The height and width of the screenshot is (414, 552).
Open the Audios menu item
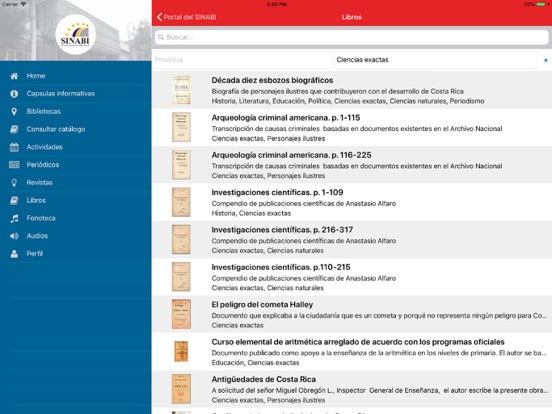[x=76, y=236]
